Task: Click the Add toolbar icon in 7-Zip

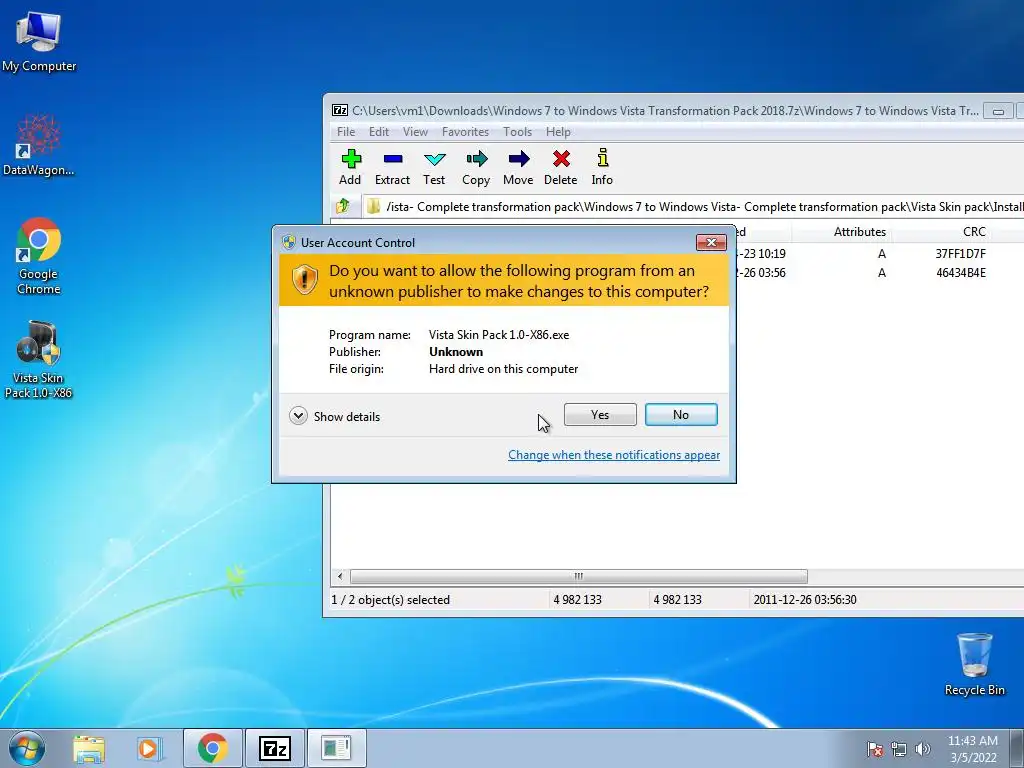Action: click(350, 167)
